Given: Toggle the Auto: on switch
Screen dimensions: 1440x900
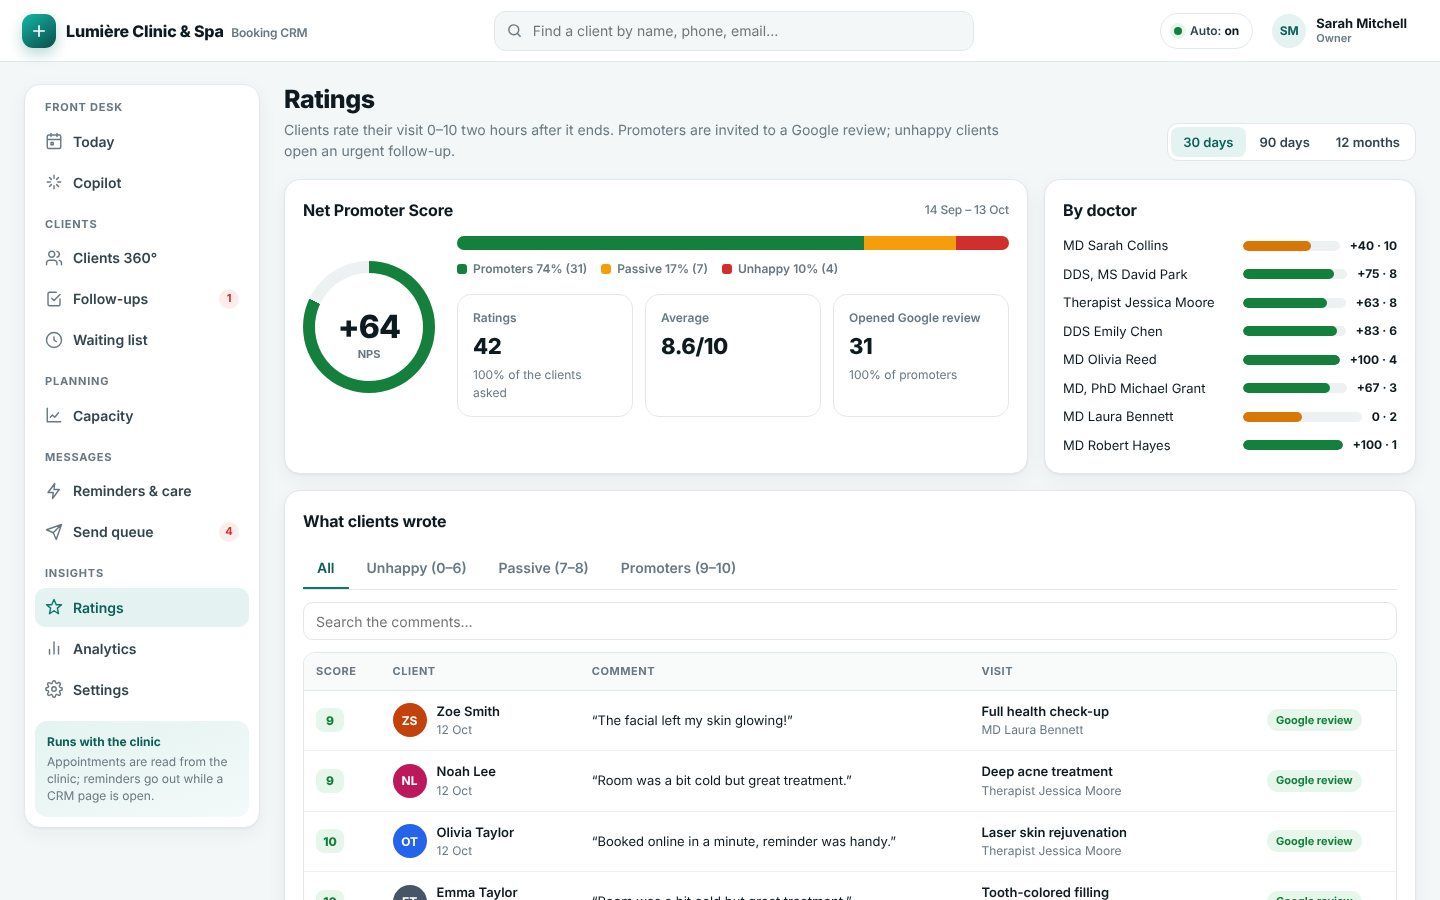Looking at the screenshot, I should pyautogui.click(x=1206, y=31).
